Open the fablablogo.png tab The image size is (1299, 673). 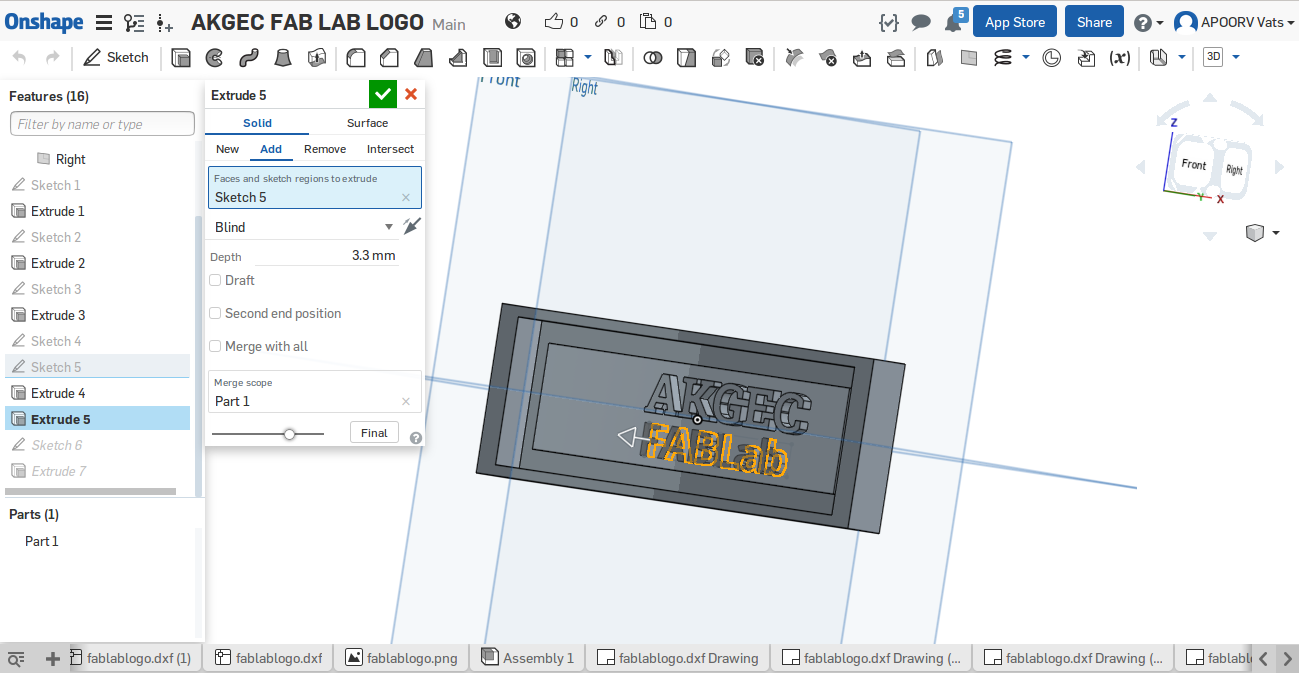coord(402,658)
